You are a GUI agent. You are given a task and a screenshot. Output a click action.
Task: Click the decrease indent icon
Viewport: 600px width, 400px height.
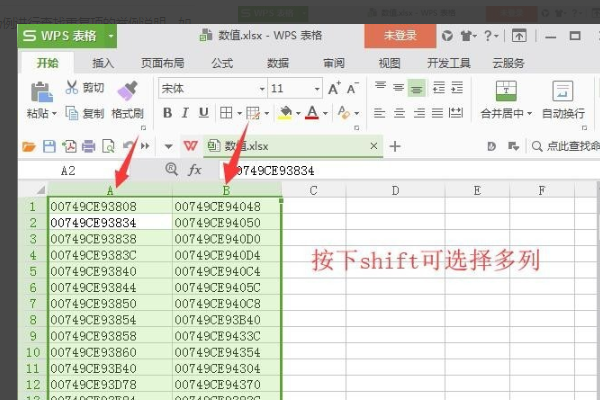[439, 88]
